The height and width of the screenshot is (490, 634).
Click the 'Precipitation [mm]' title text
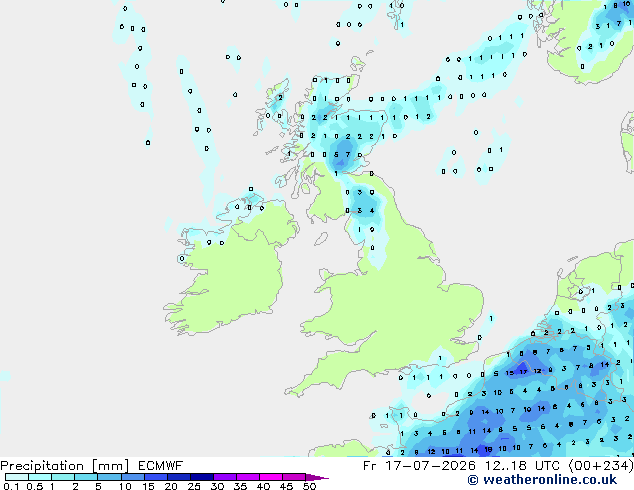65,466
